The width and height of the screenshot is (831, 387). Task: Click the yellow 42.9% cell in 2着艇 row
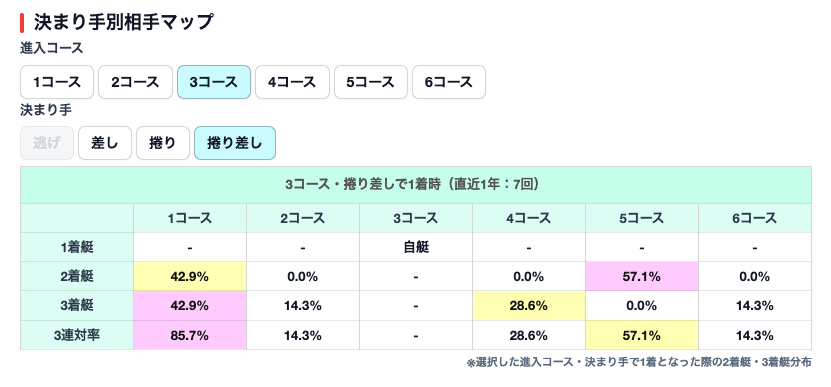pos(190,276)
